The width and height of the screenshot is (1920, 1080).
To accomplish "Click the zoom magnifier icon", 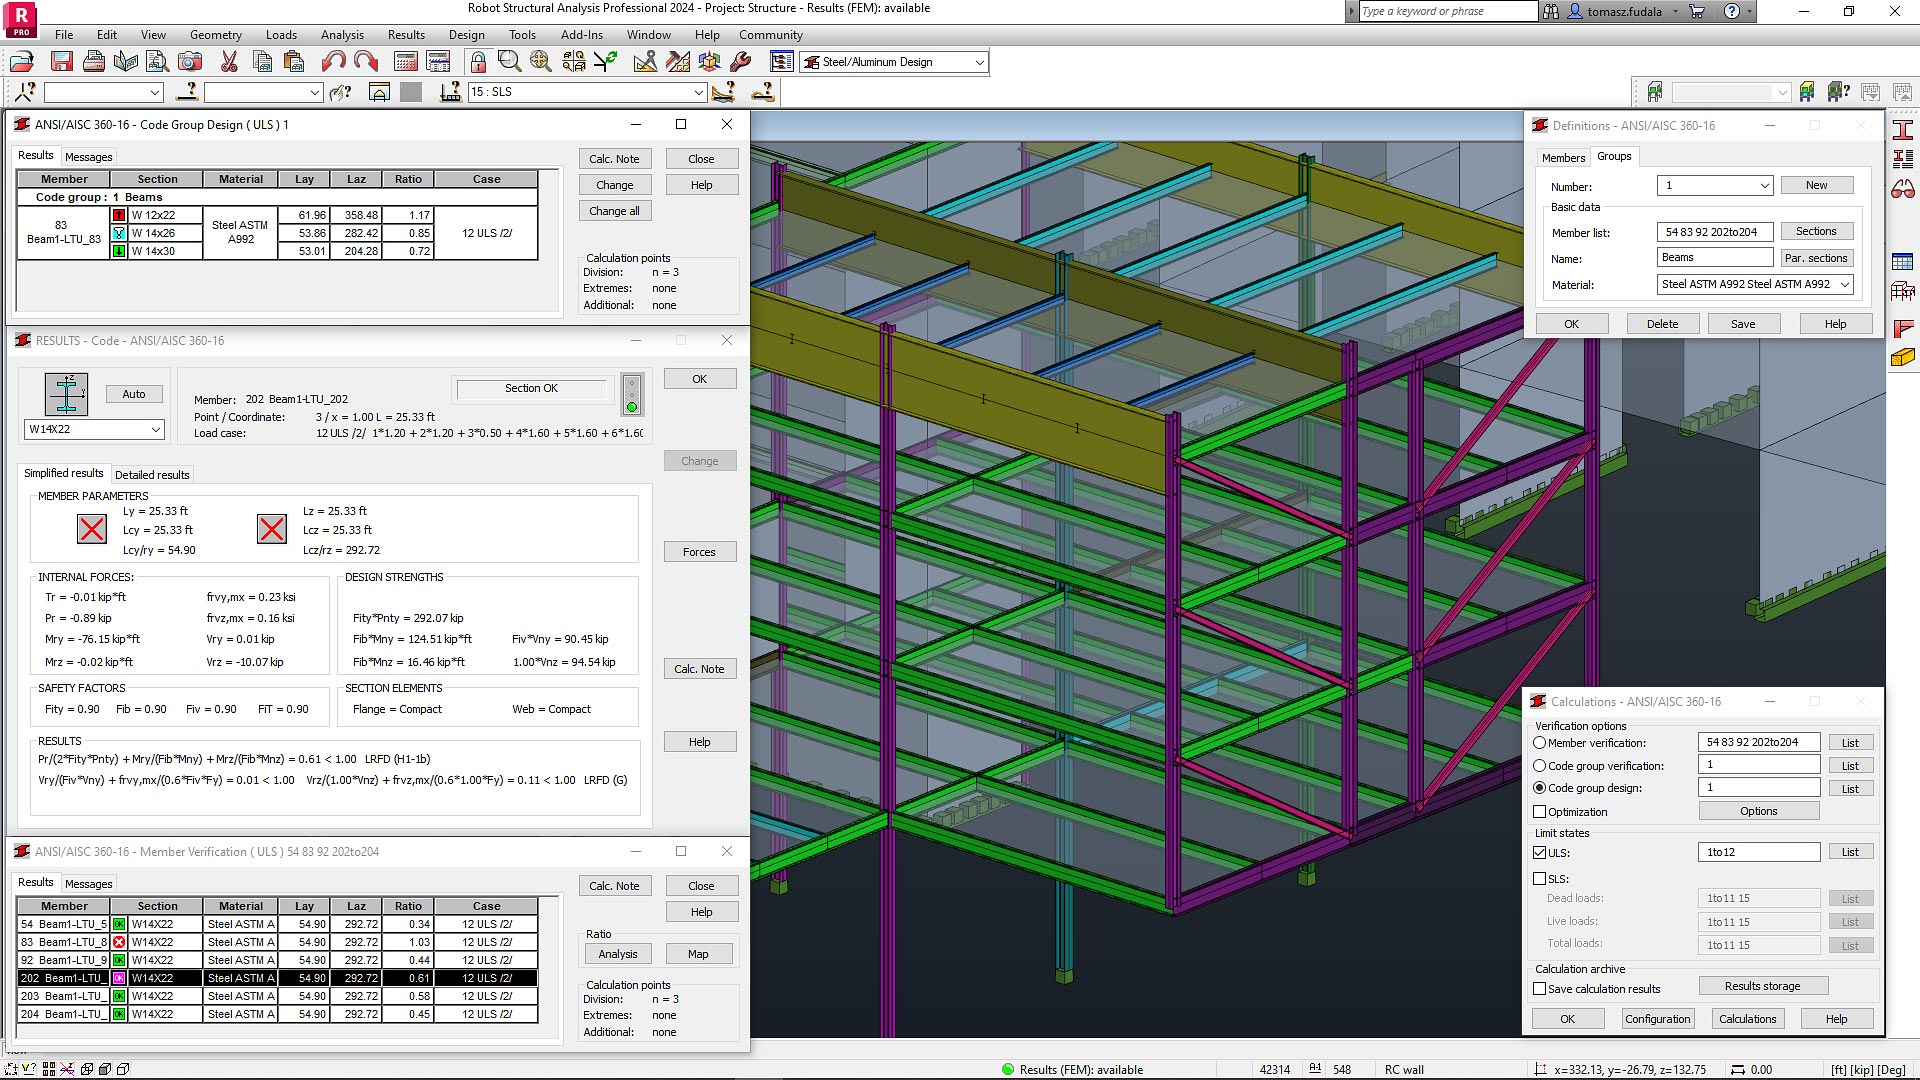I will 509,62.
